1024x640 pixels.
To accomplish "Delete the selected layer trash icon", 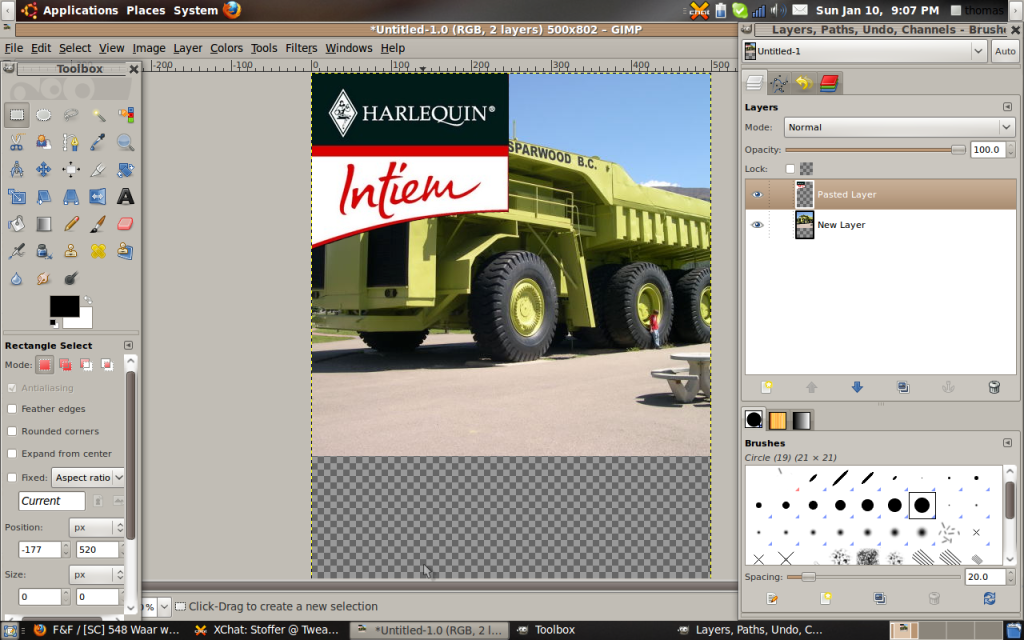I will tap(994, 387).
